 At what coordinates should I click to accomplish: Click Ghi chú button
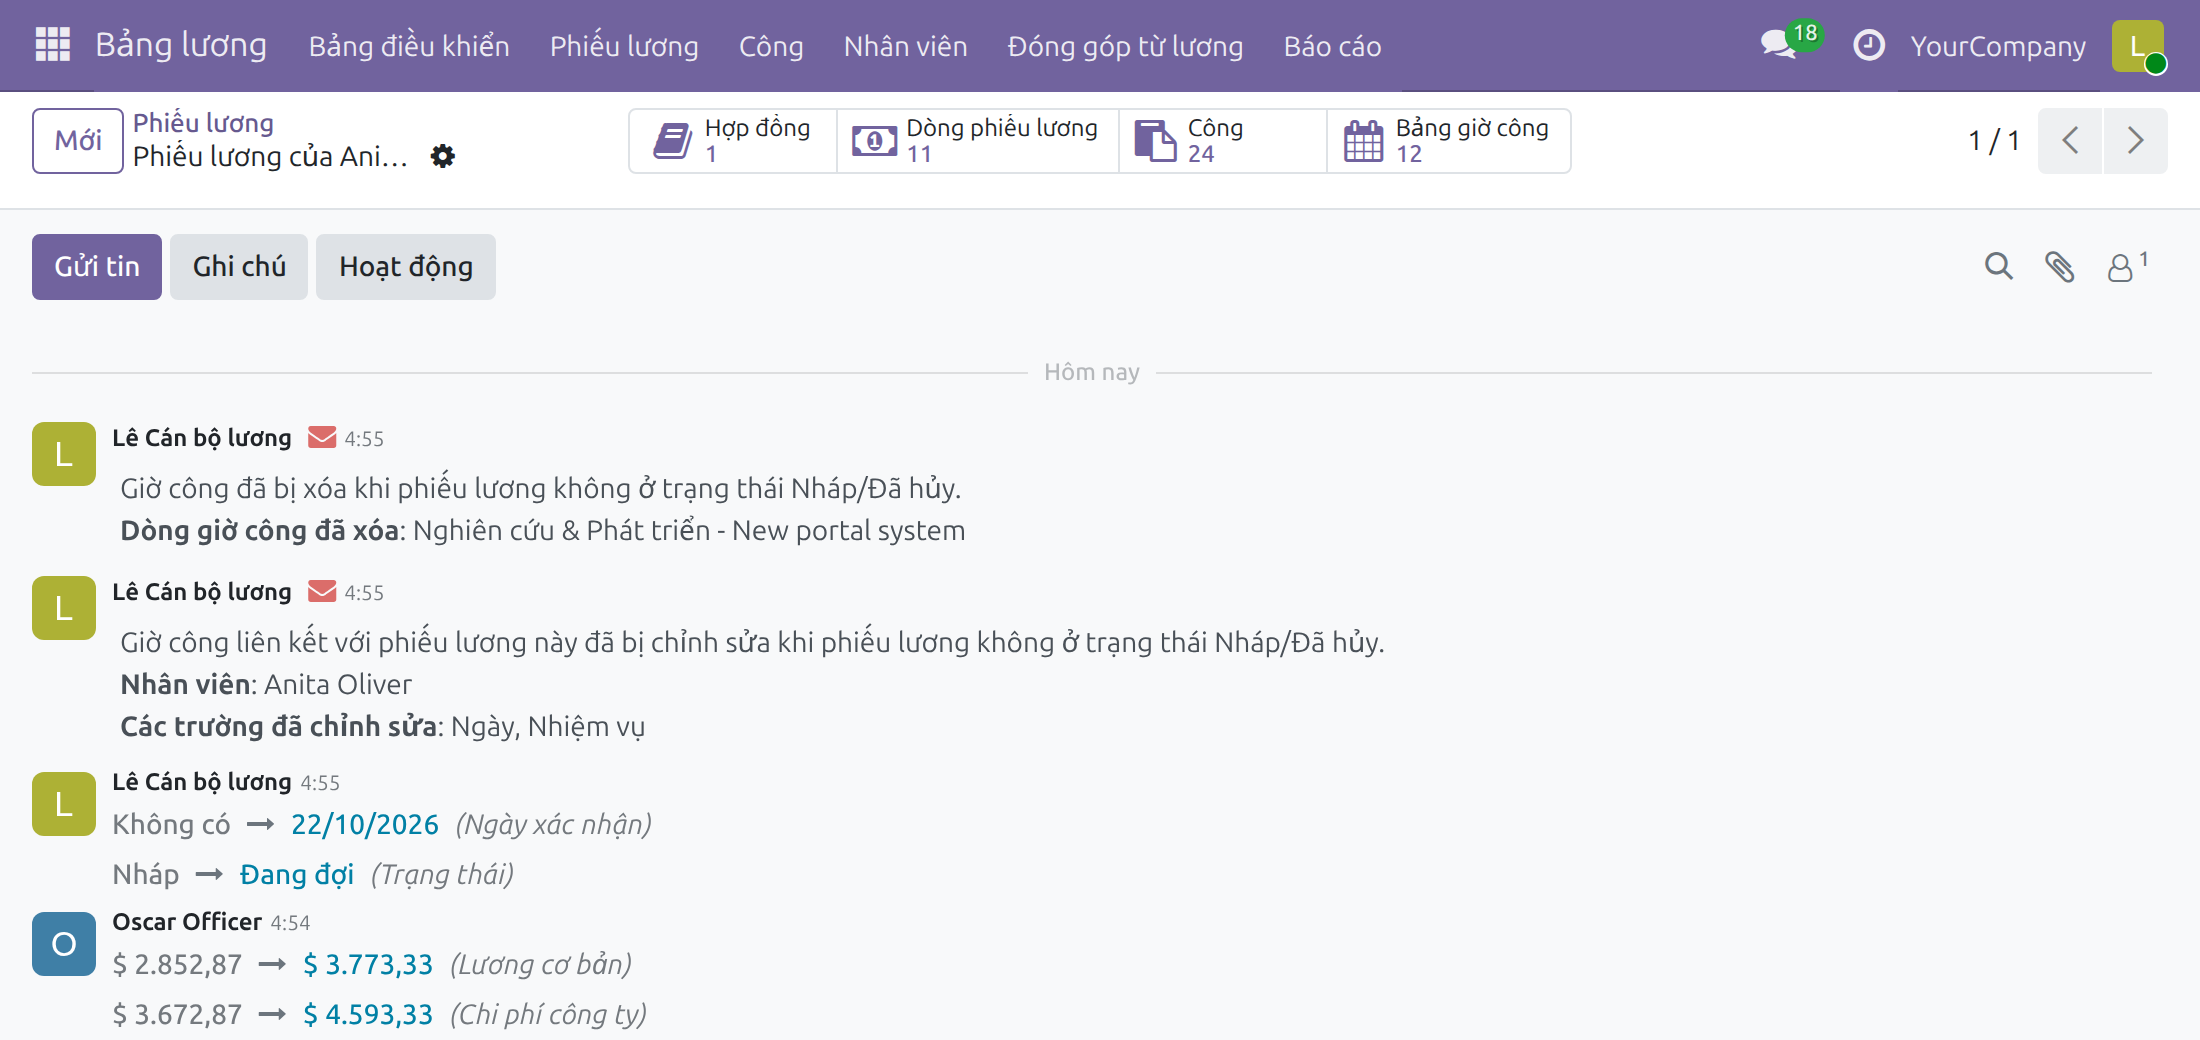(x=239, y=267)
